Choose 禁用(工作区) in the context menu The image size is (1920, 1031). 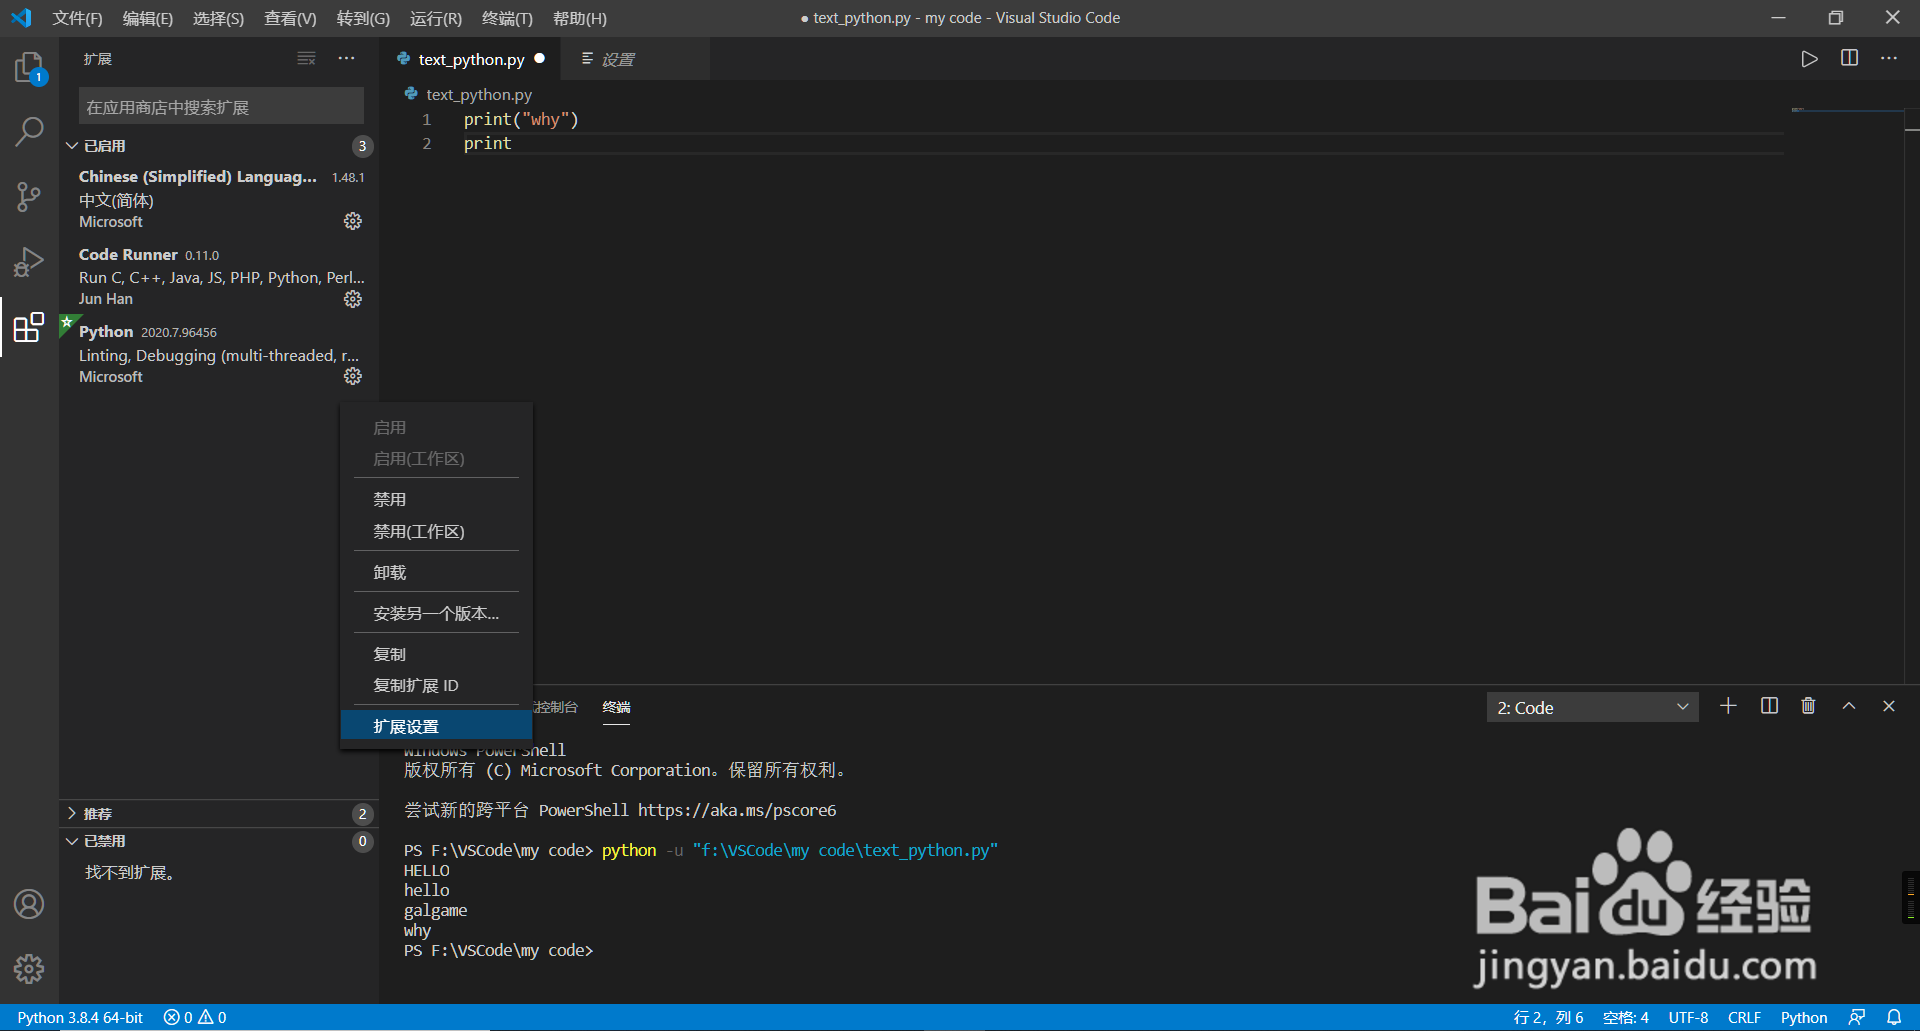pos(436,531)
